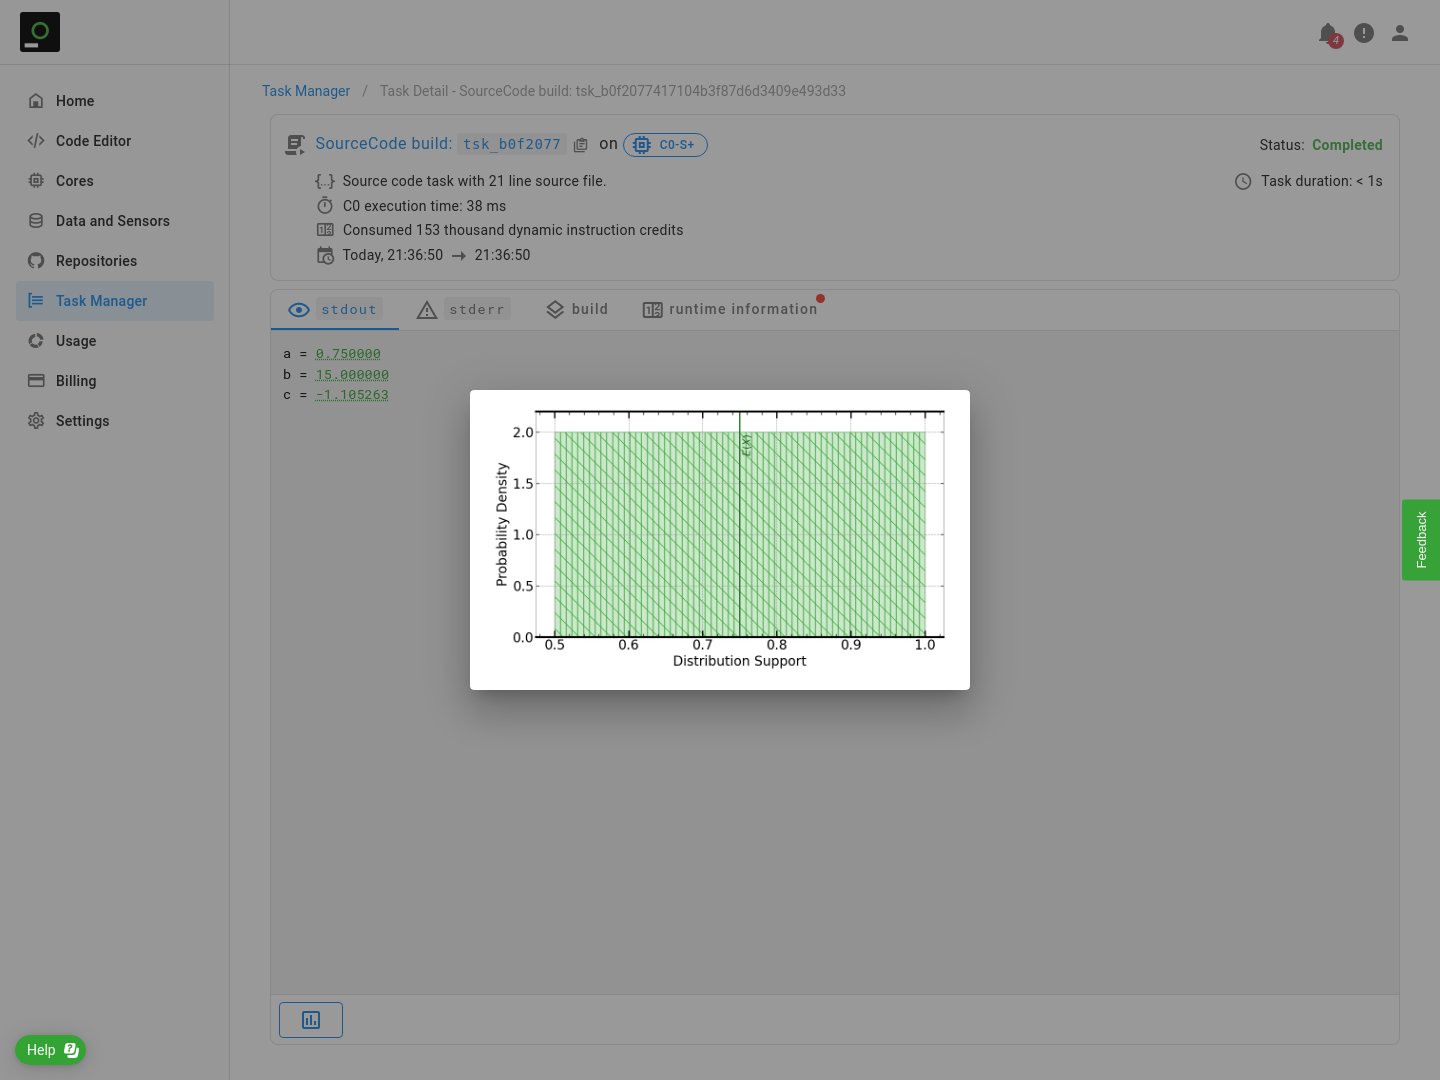Switch to the build tab
The height and width of the screenshot is (1080, 1440).
tap(577, 310)
